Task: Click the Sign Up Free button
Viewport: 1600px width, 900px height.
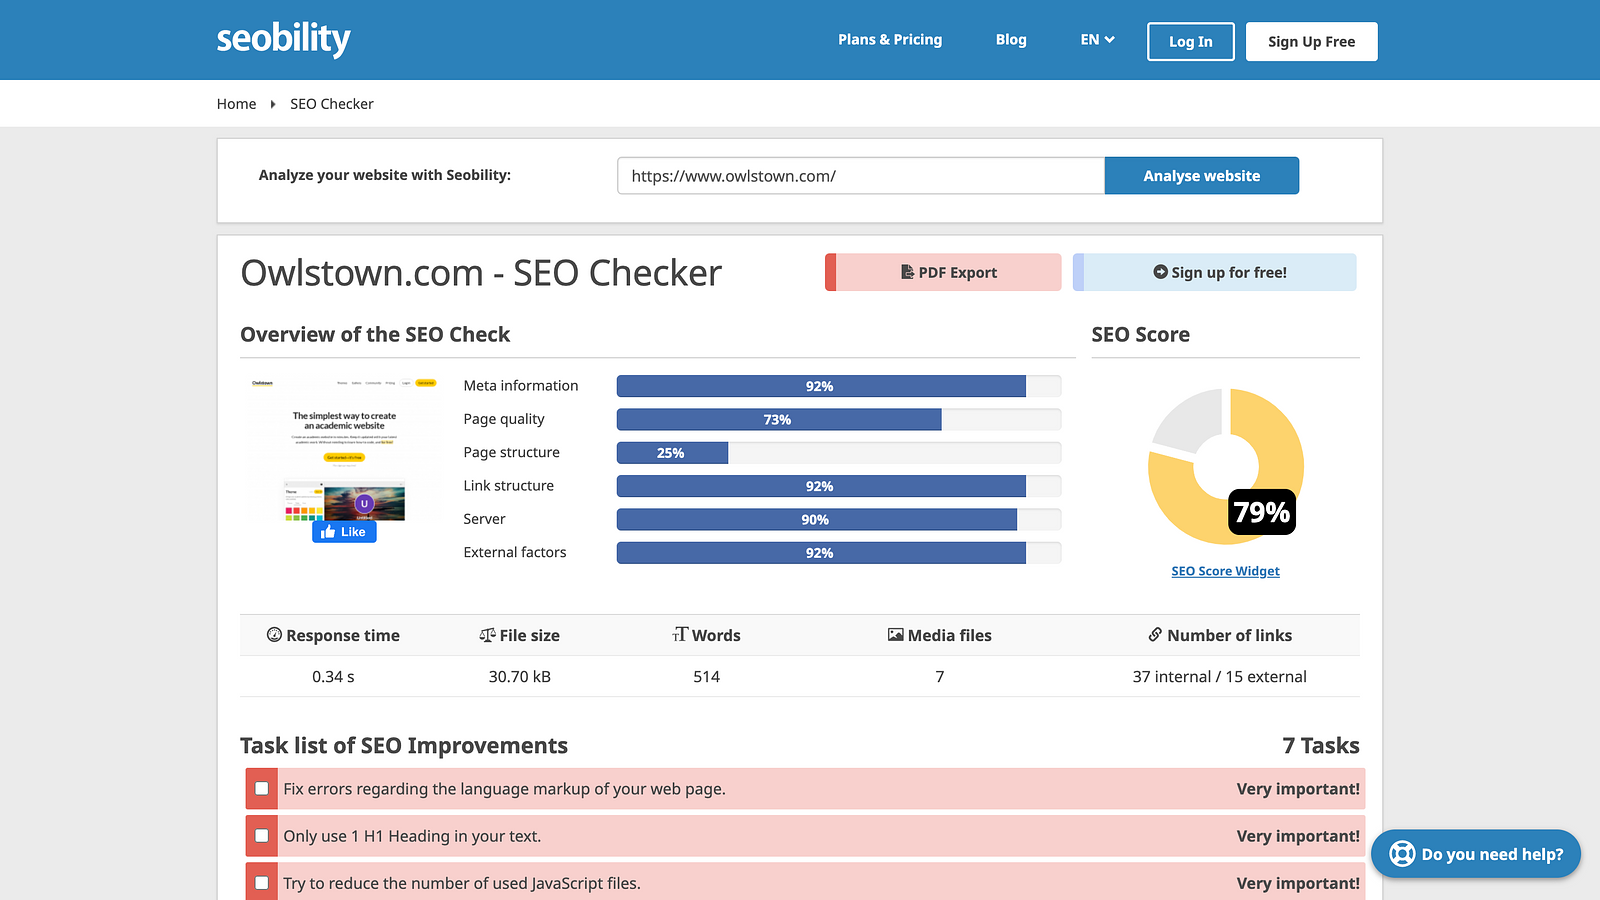Action: point(1312,42)
